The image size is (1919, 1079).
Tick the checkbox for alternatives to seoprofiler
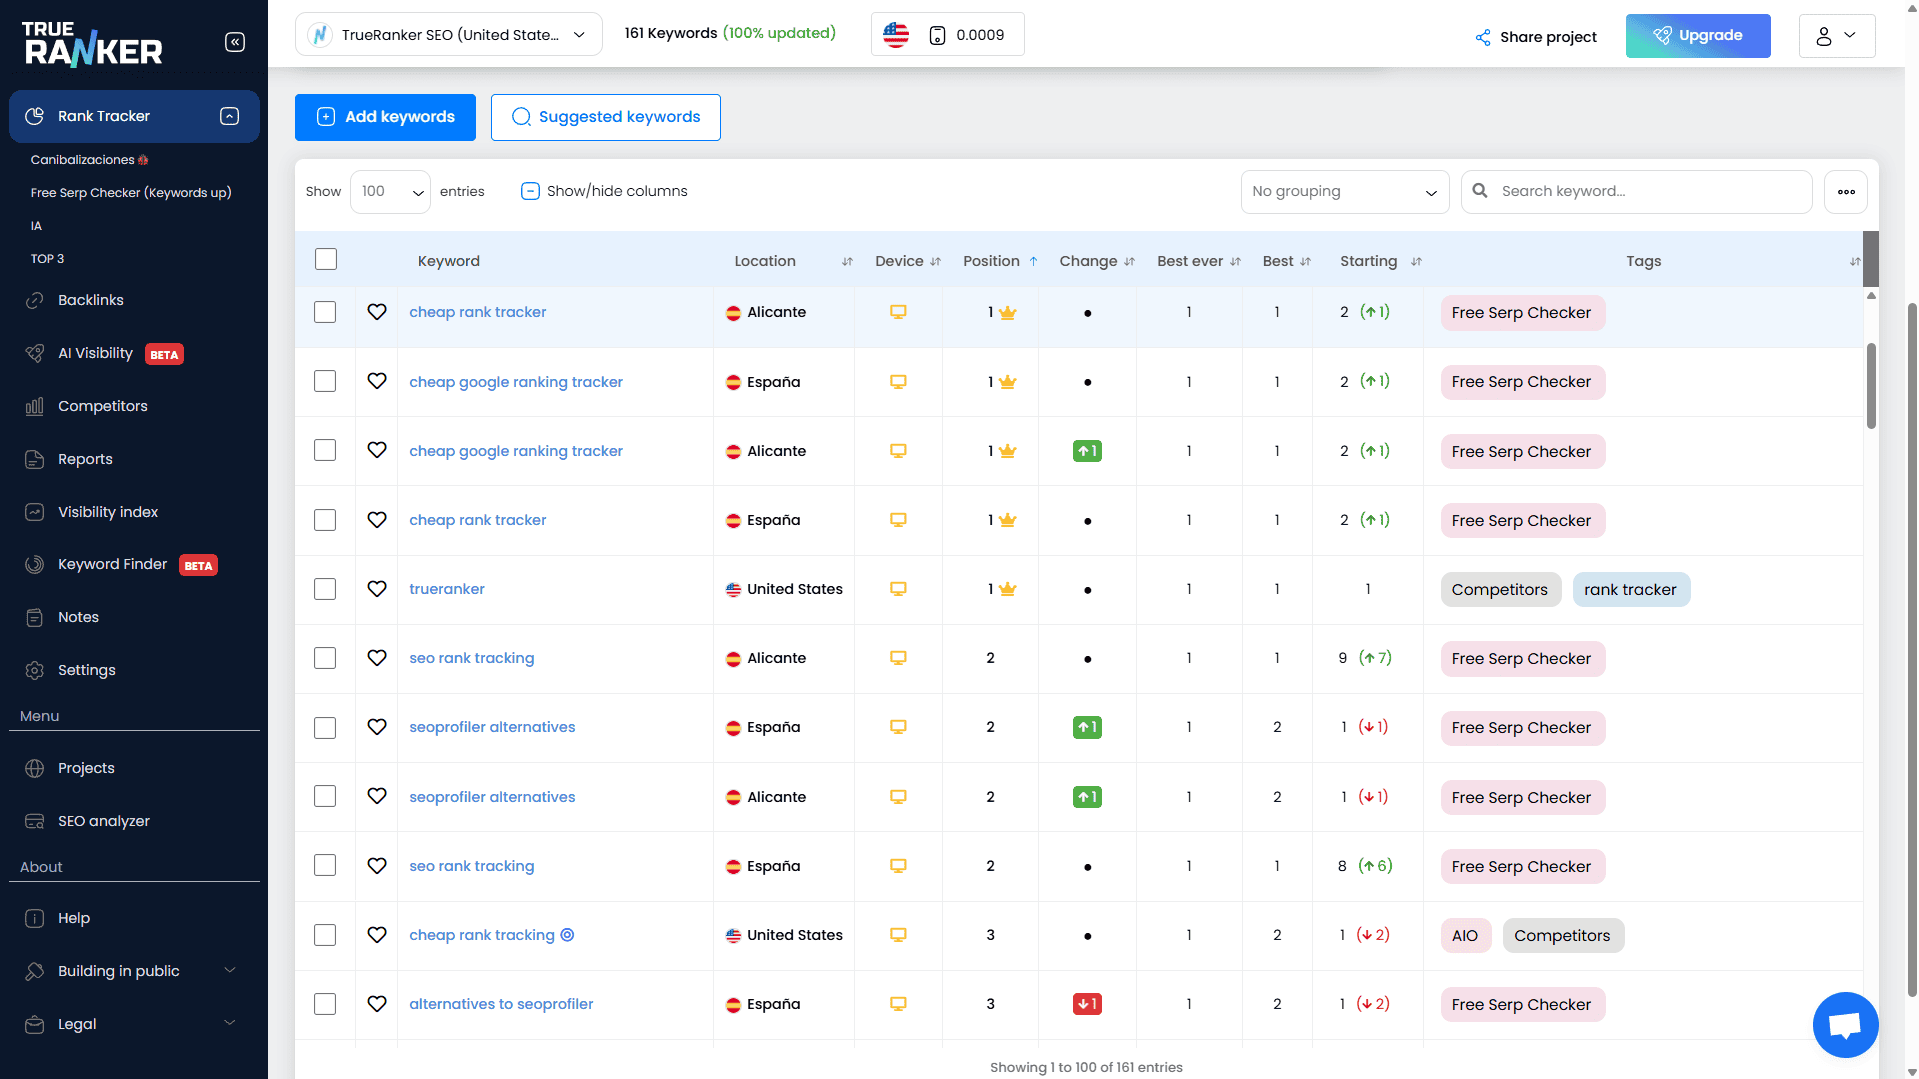[325, 1004]
